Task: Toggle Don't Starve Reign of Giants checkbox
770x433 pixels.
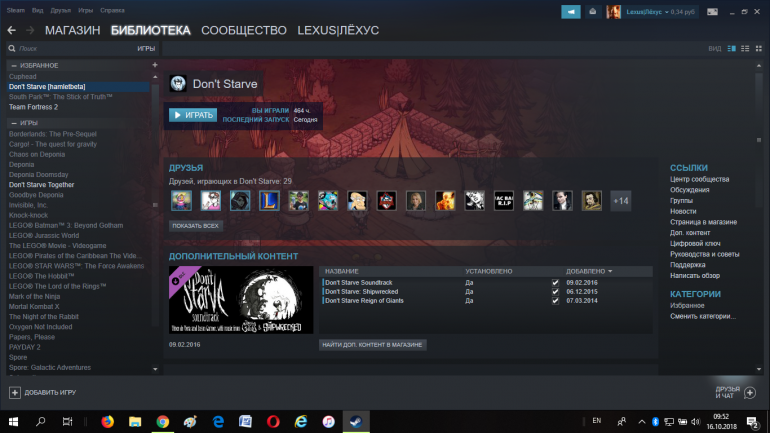Action: pyautogui.click(x=555, y=301)
